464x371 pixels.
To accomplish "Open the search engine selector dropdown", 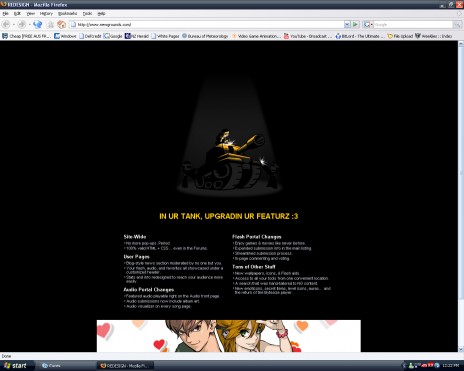I will [368, 24].
